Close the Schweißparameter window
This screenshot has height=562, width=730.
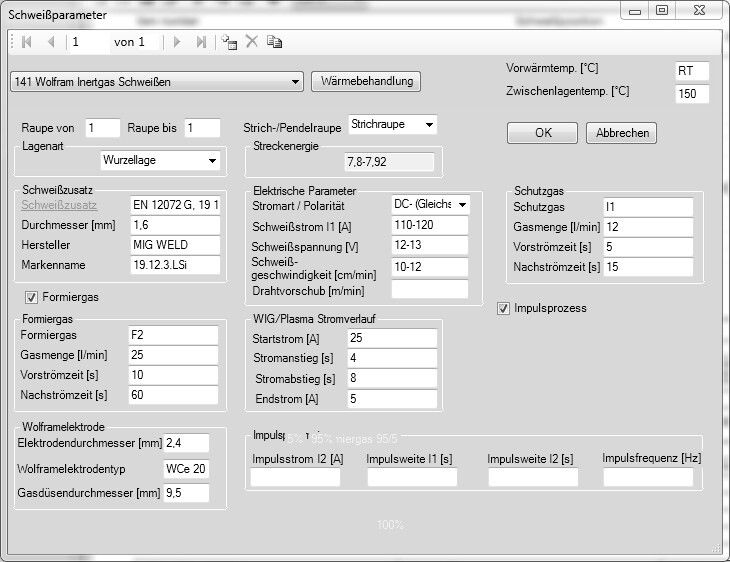(699, 10)
